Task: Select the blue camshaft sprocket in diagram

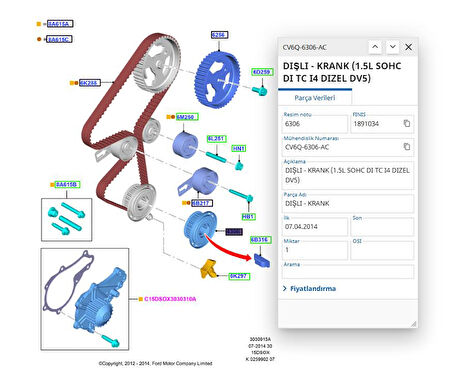Action: click(217, 80)
